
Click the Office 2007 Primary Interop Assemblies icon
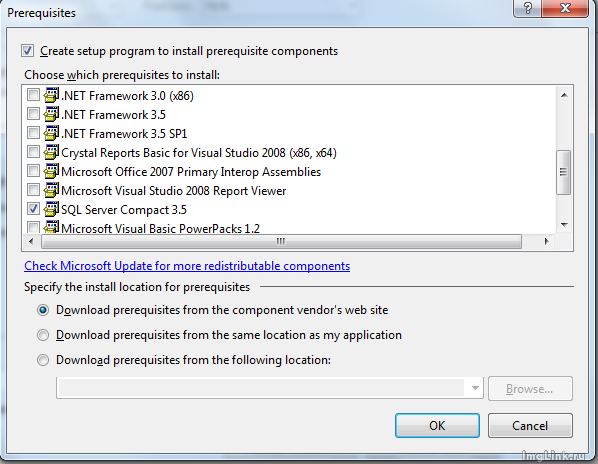(x=51, y=171)
